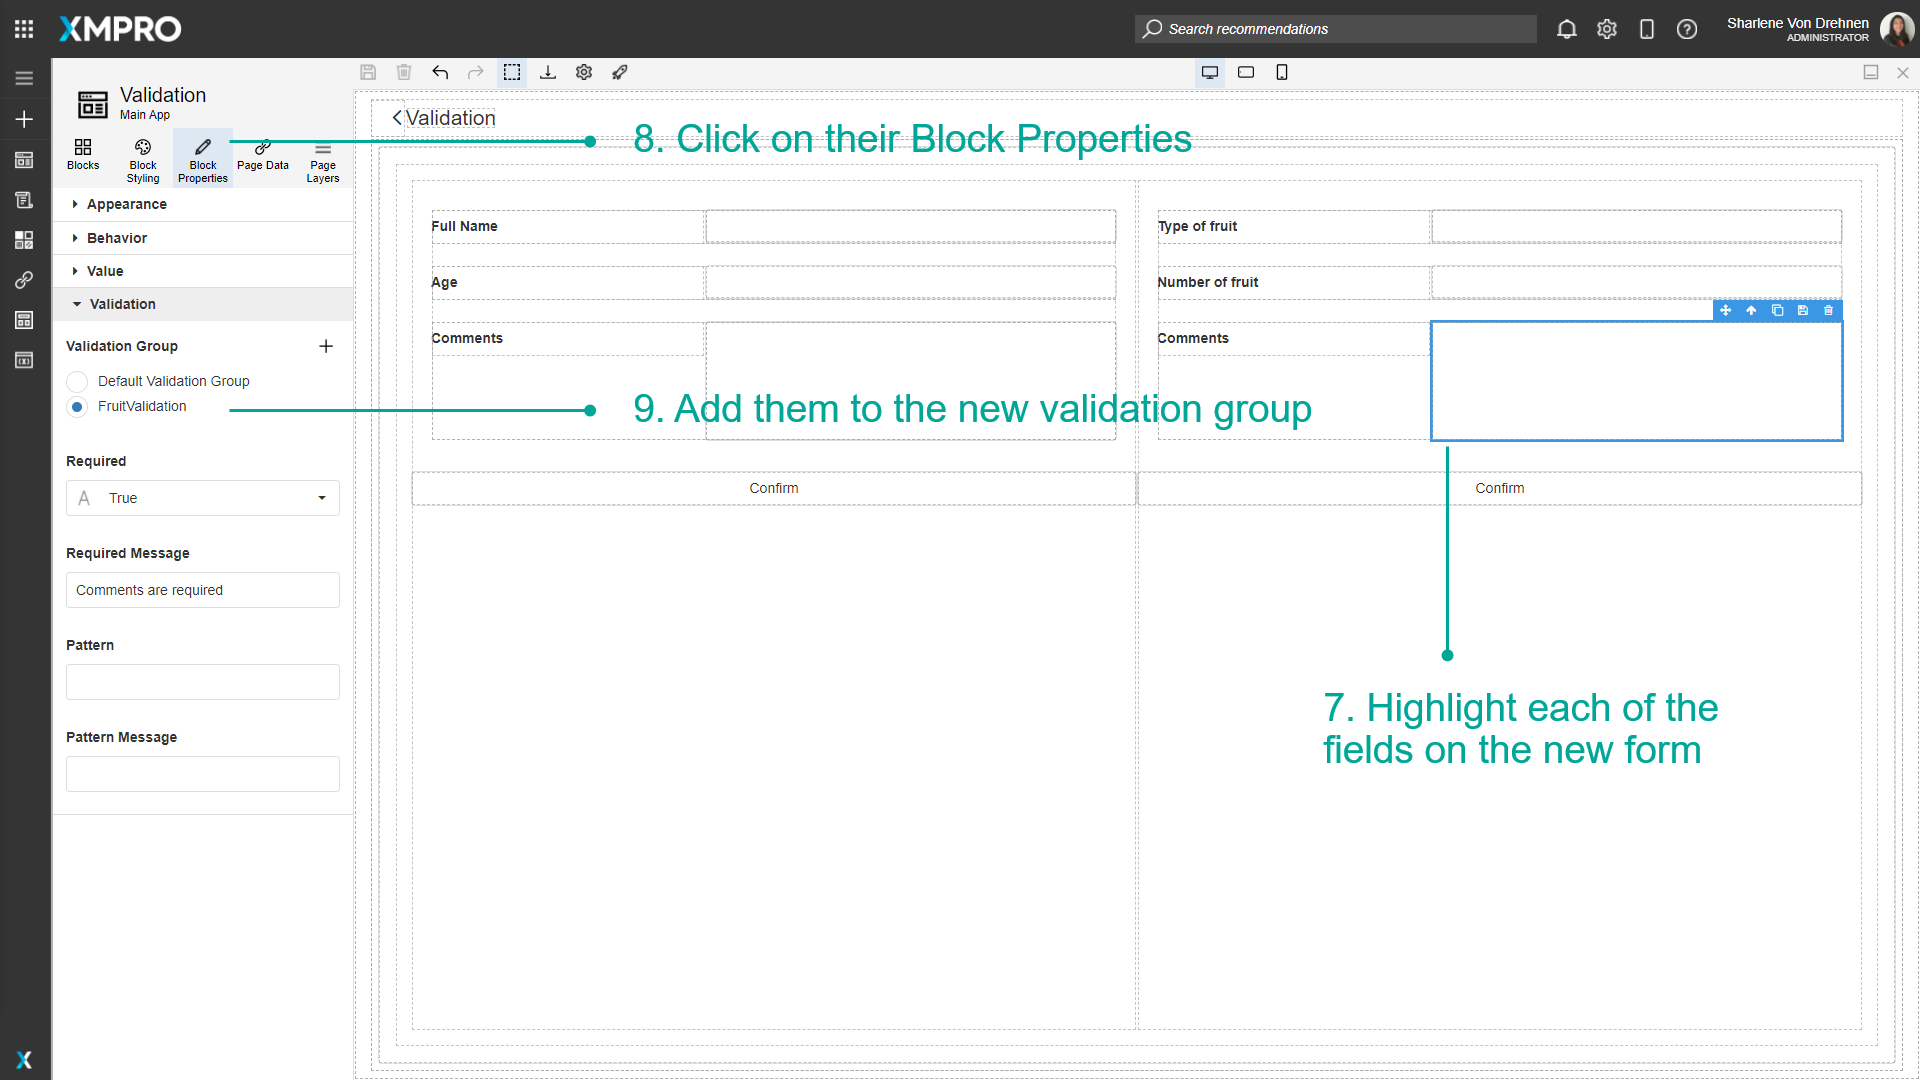Open the toolbar settings gear

pos(584,72)
